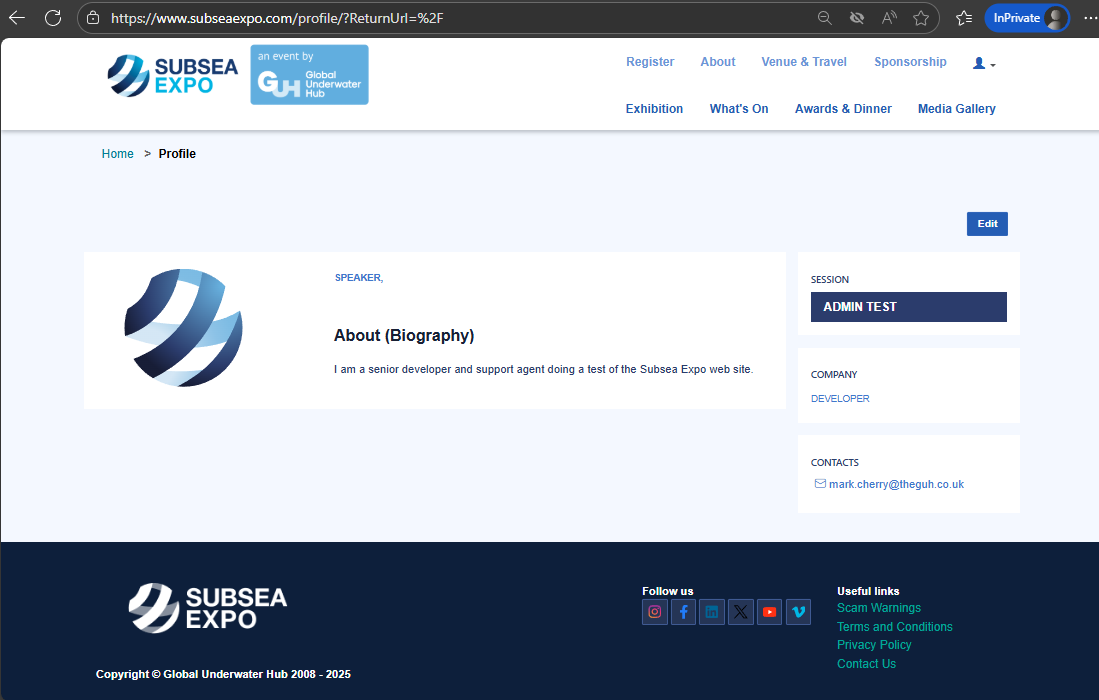This screenshot has width=1099, height=700.
Task: Click the Profile breadcrumb text
Action: click(x=177, y=153)
